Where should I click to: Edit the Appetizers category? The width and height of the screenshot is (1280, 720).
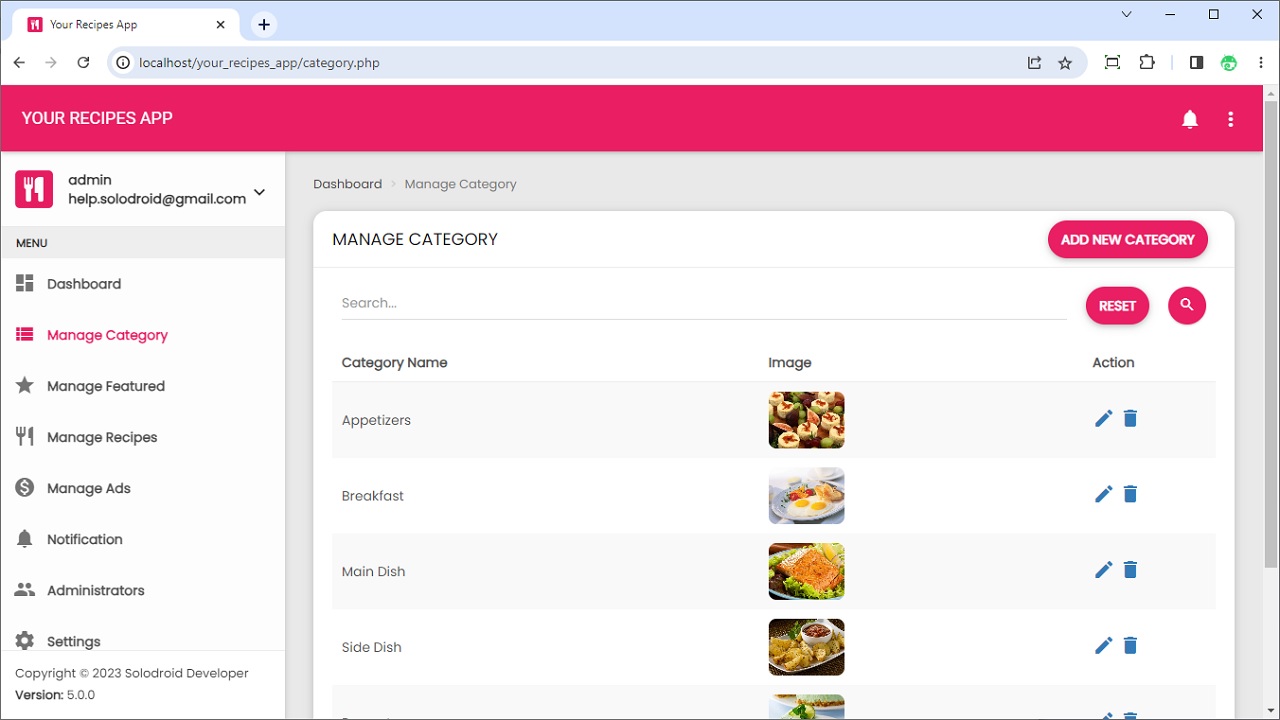click(x=1104, y=419)
